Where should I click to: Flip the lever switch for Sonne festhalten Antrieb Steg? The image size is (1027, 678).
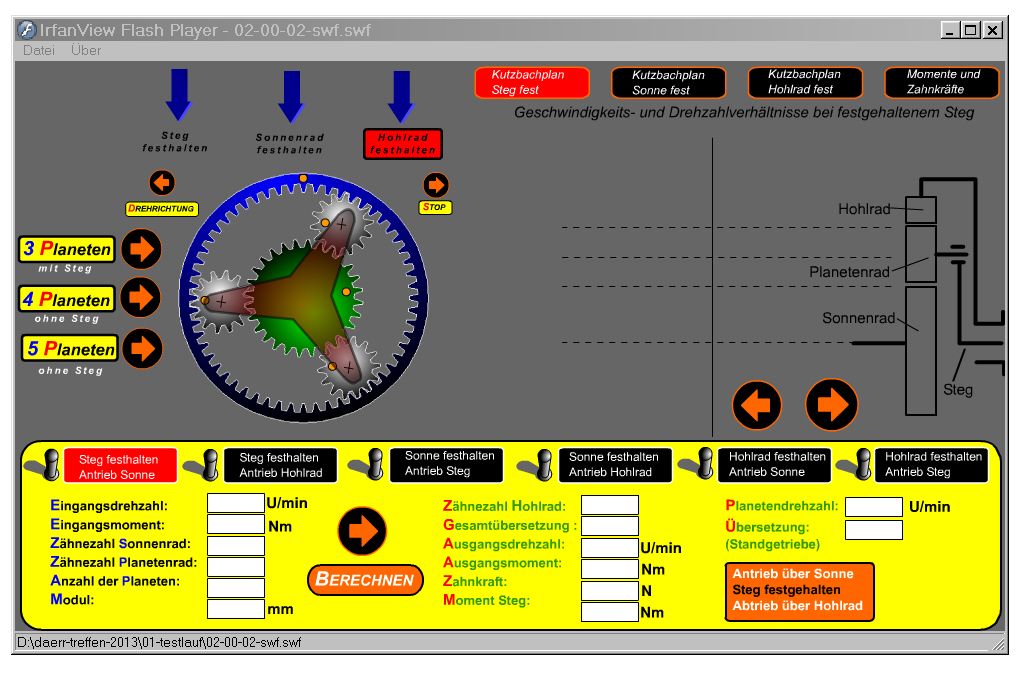372,464
